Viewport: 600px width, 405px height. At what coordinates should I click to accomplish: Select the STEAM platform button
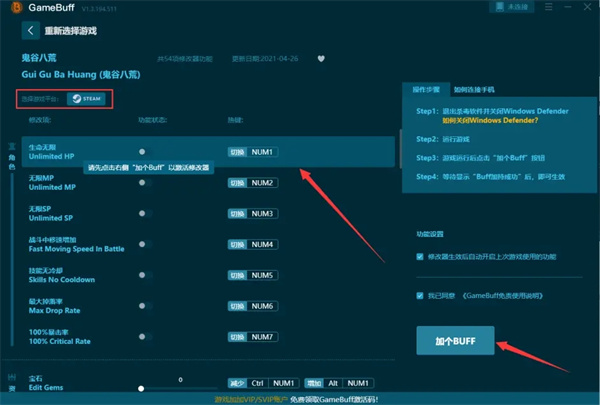(85, 99)
